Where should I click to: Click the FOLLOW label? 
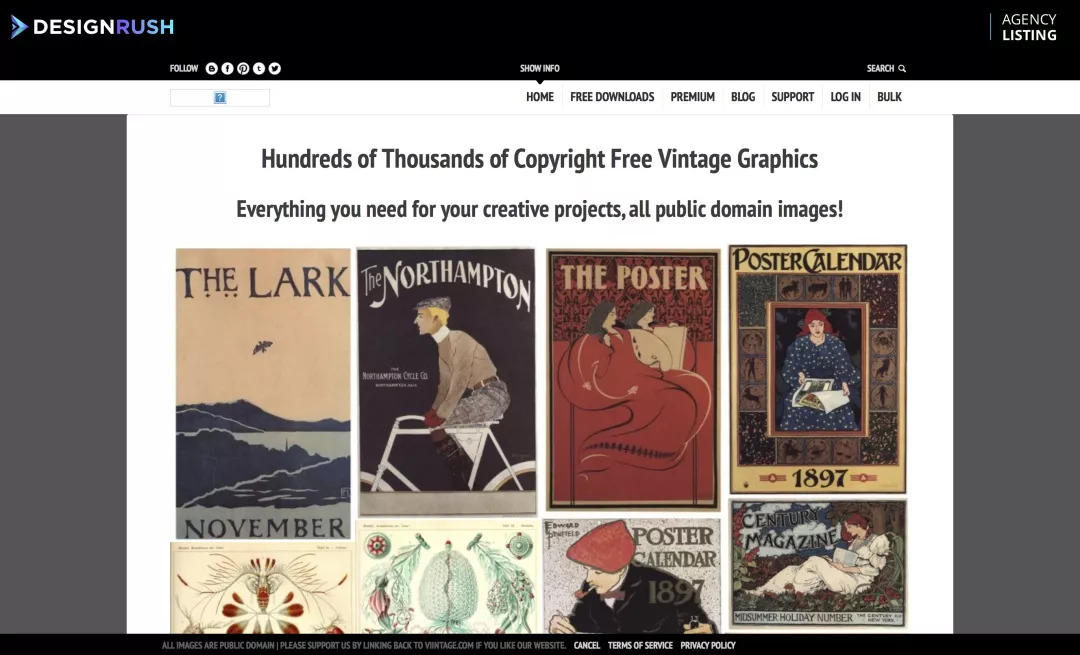184,68
